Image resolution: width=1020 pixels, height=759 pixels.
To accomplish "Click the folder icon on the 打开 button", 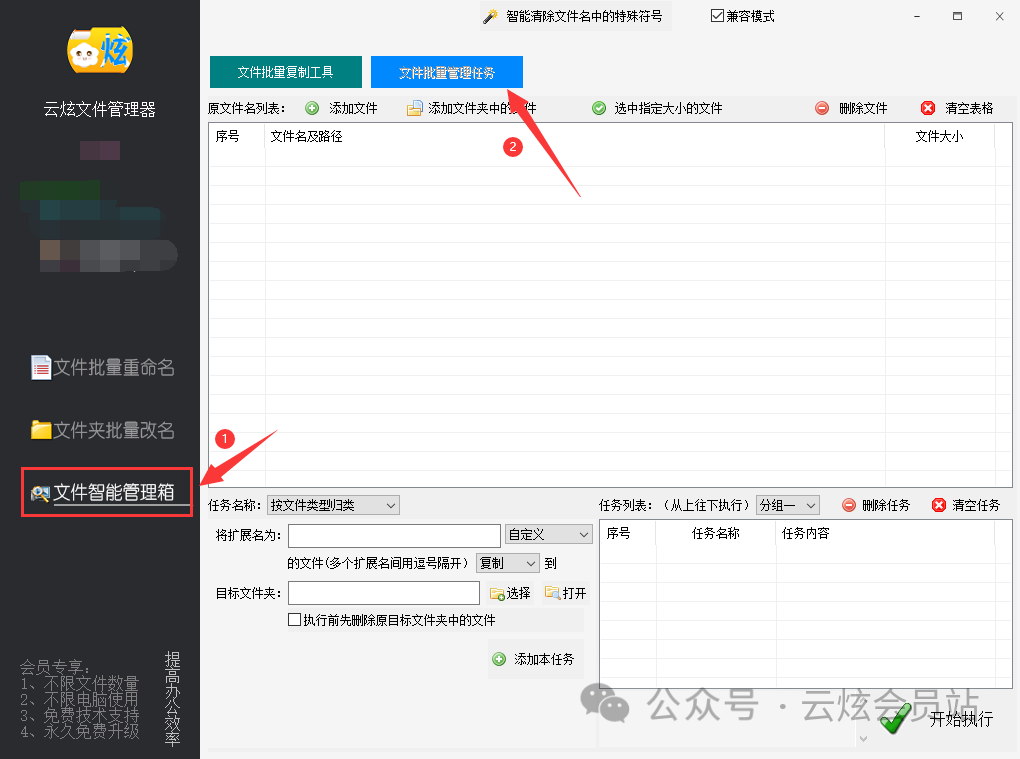I will [x=552, y=593].
